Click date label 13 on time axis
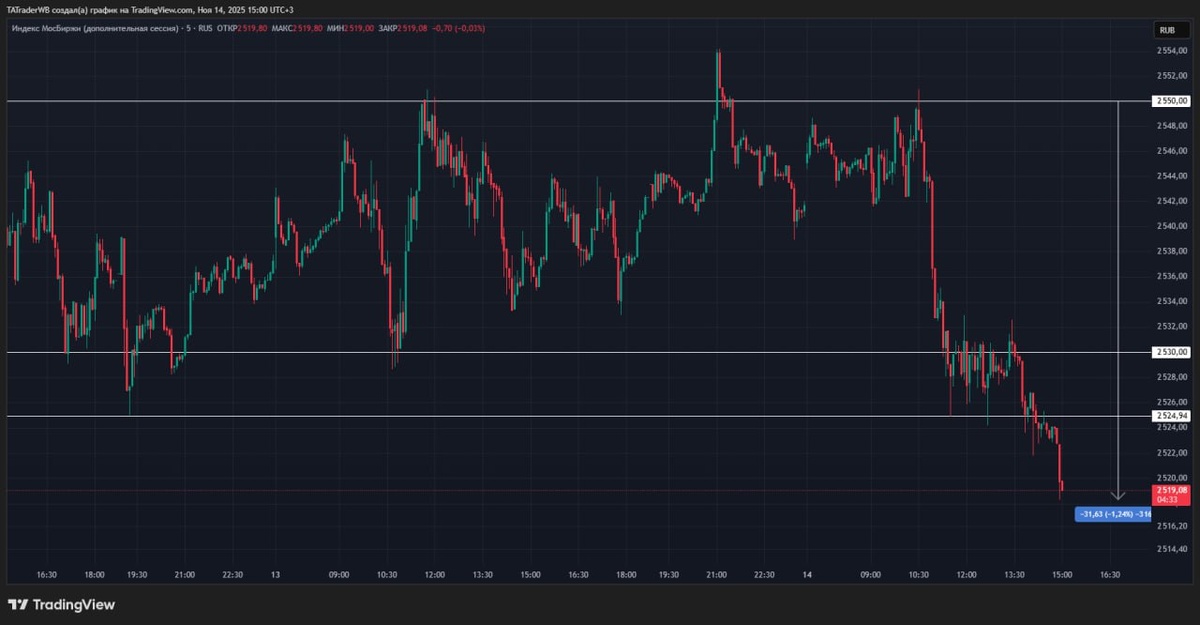Screen dimensions: 1200x625 277,575
